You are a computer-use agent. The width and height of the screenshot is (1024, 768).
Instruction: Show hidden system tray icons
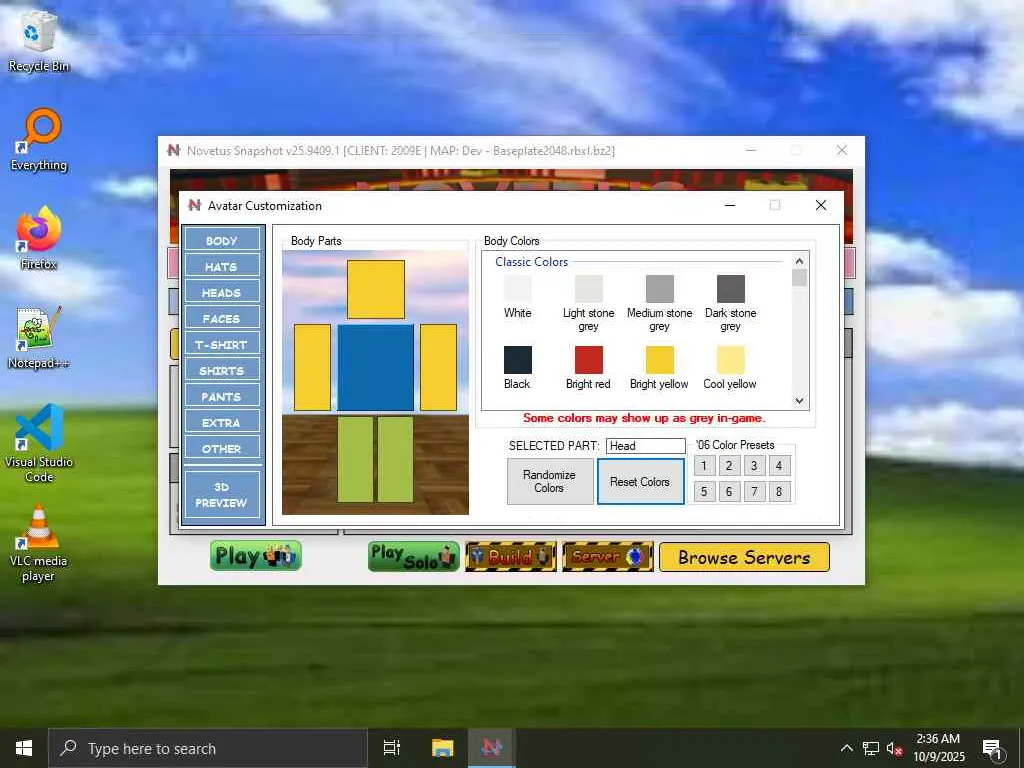846,748
